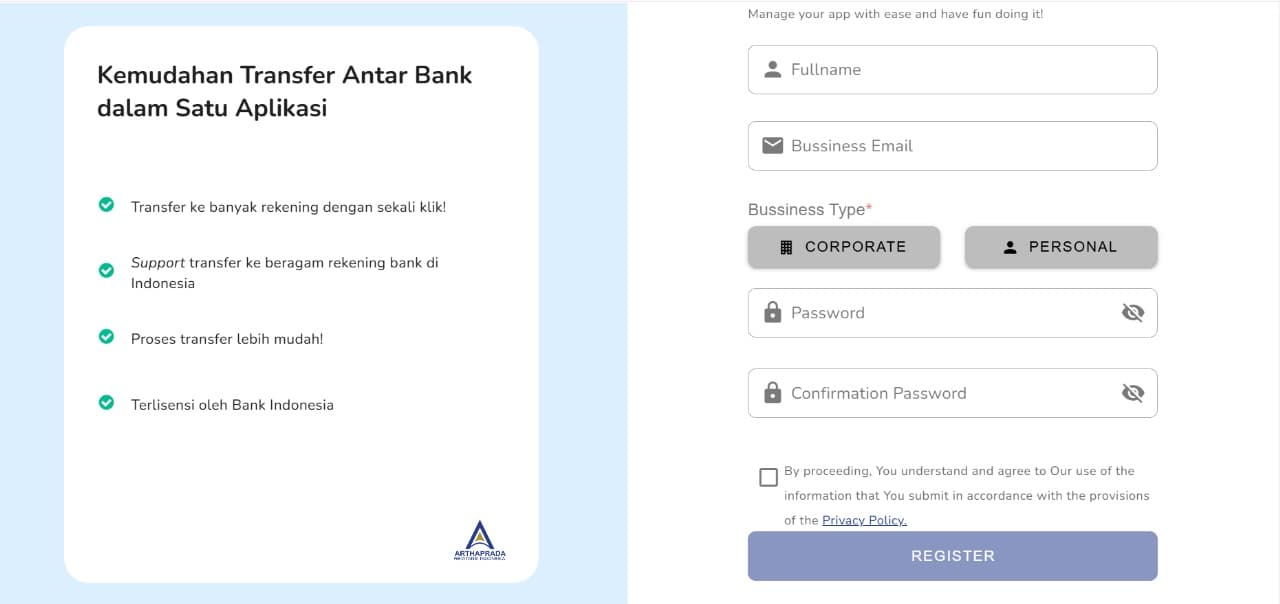Show the Password field characters
The width and height of the screenshot is (1280, 604).
1132,313
